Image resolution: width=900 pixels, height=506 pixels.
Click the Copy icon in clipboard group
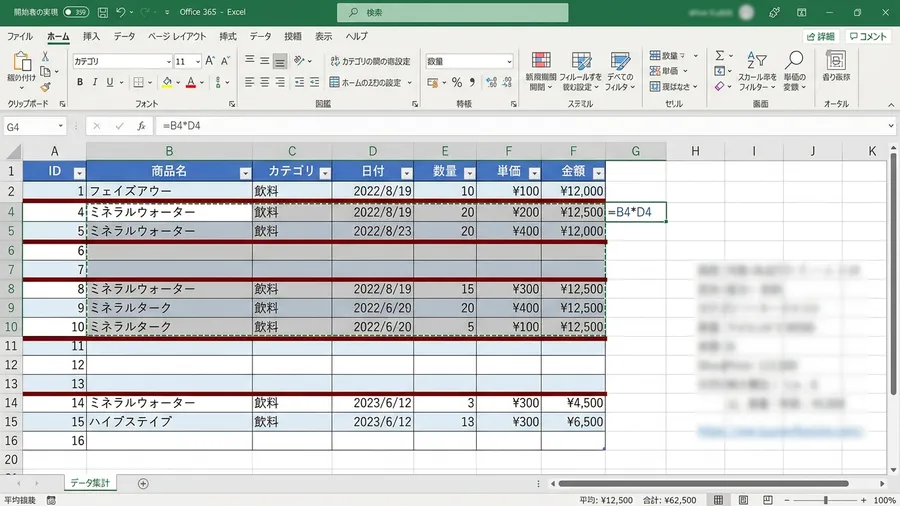click(45, 72)
